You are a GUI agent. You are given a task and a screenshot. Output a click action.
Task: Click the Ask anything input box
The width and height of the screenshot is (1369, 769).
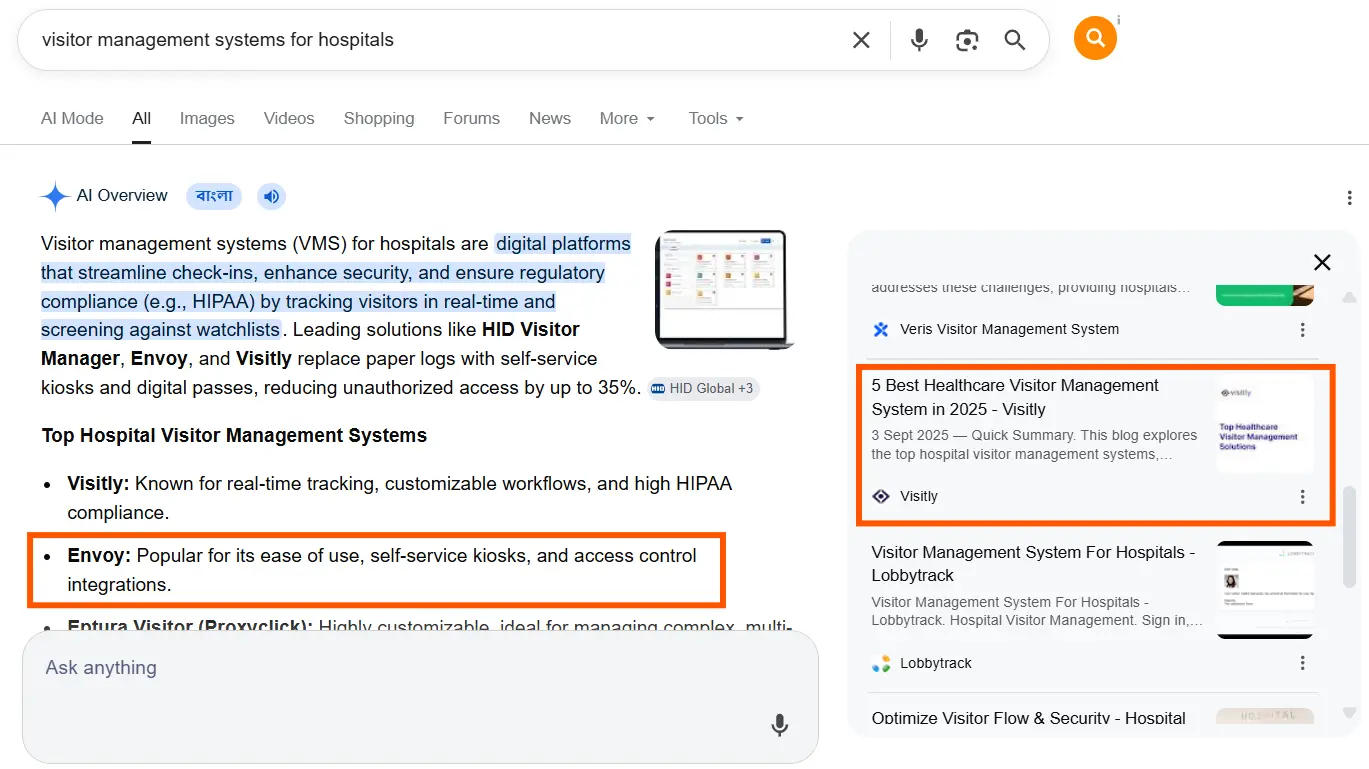420,697
